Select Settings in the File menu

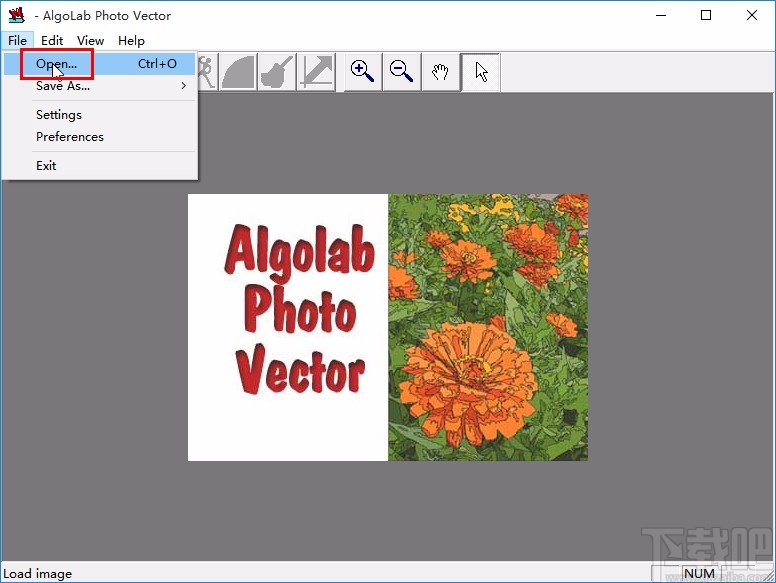coord(99,115)
